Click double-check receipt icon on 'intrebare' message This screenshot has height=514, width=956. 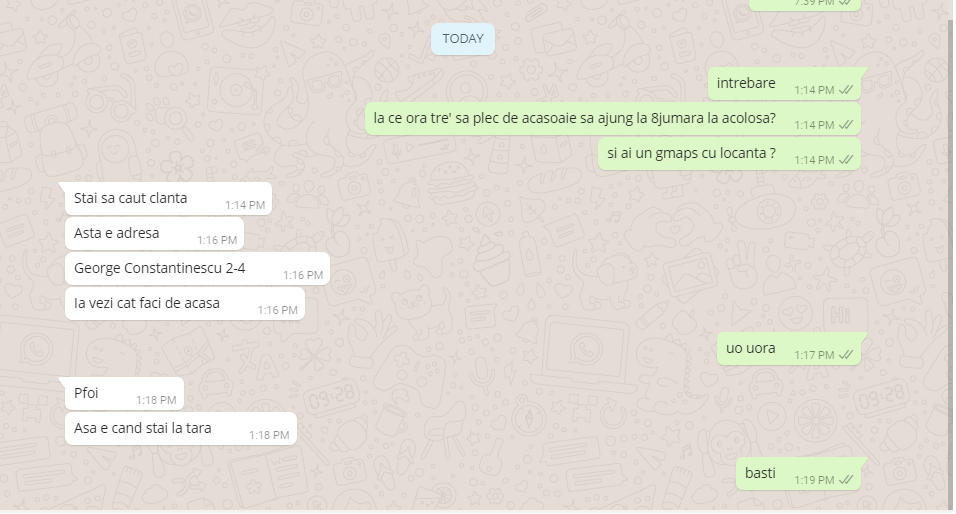click(846, 90)
